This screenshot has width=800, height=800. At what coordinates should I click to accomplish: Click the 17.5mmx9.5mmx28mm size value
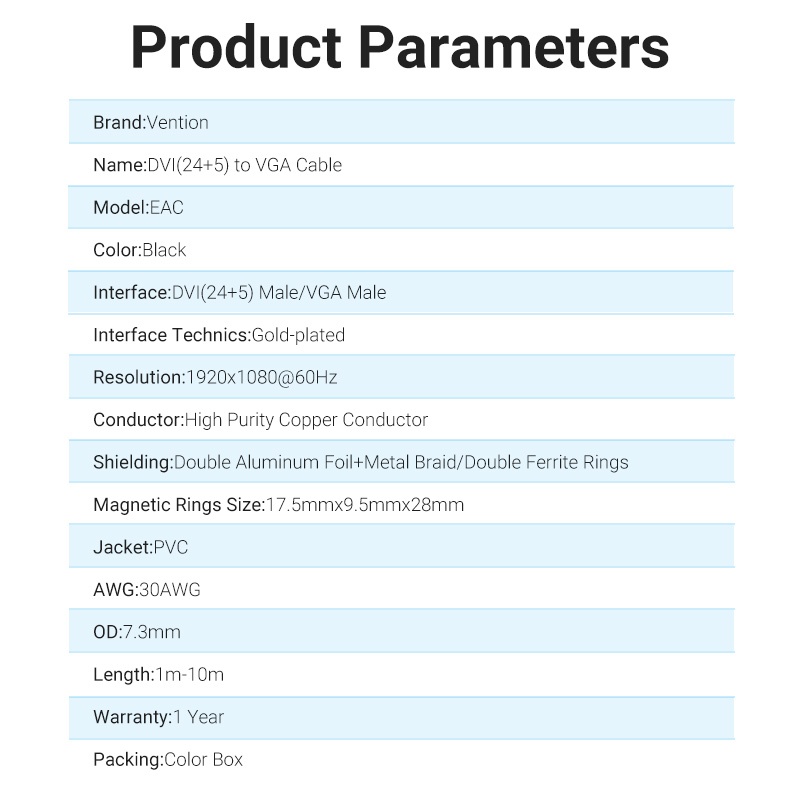point(365,505)
